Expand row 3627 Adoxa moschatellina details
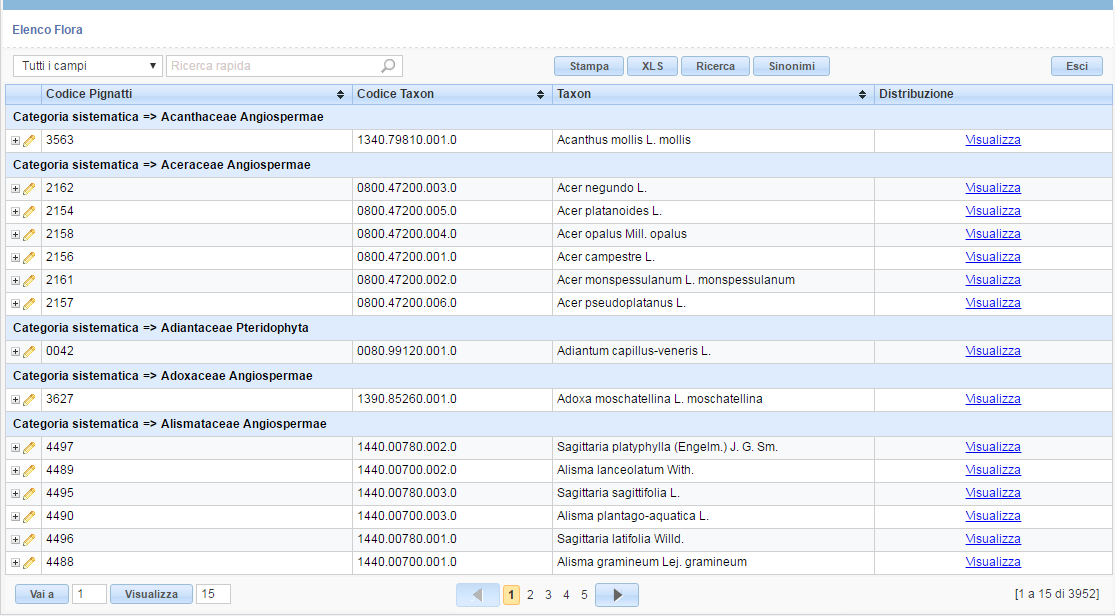This screenshot has height=616, width=1116. point(15,400)
